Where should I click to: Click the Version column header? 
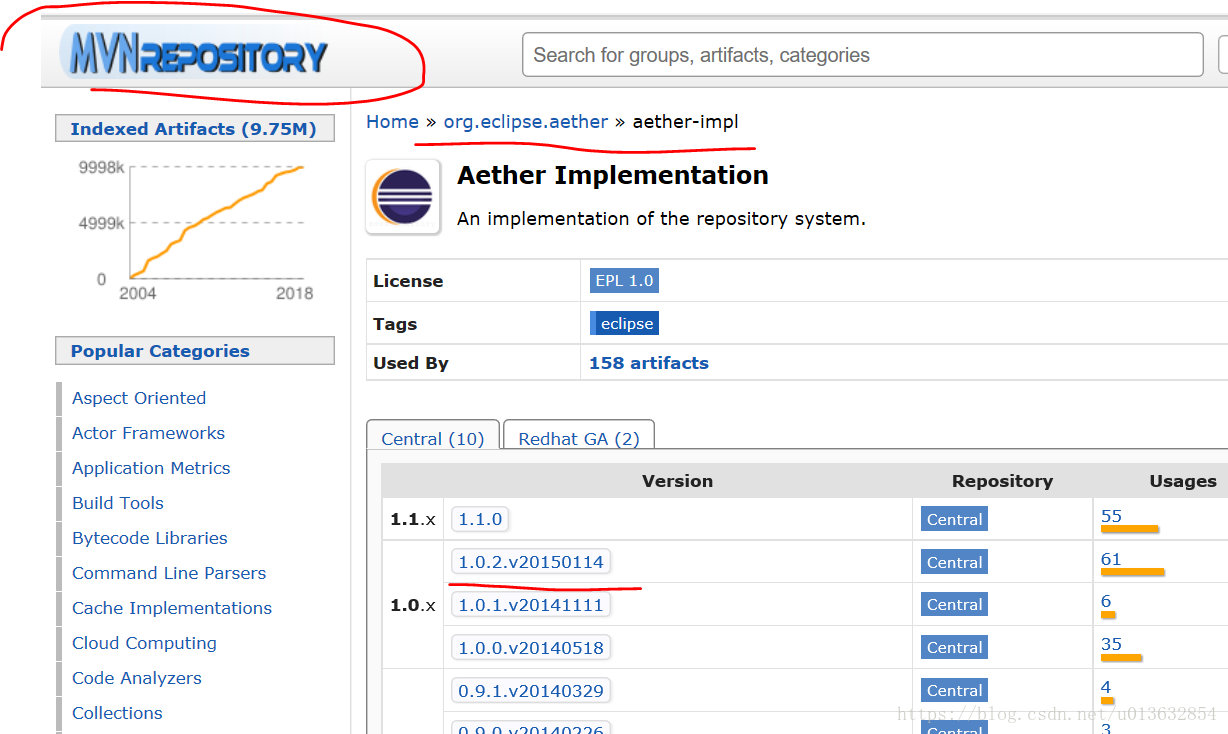[x=677, y=481]
